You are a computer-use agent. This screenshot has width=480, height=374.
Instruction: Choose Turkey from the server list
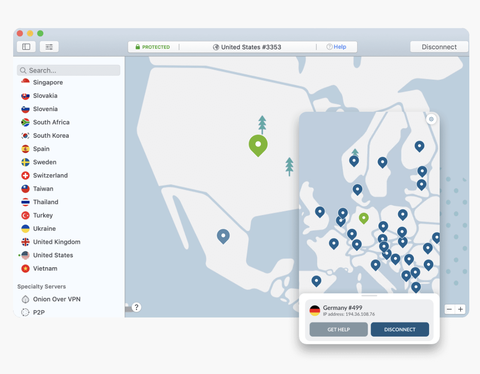[43, 215]
